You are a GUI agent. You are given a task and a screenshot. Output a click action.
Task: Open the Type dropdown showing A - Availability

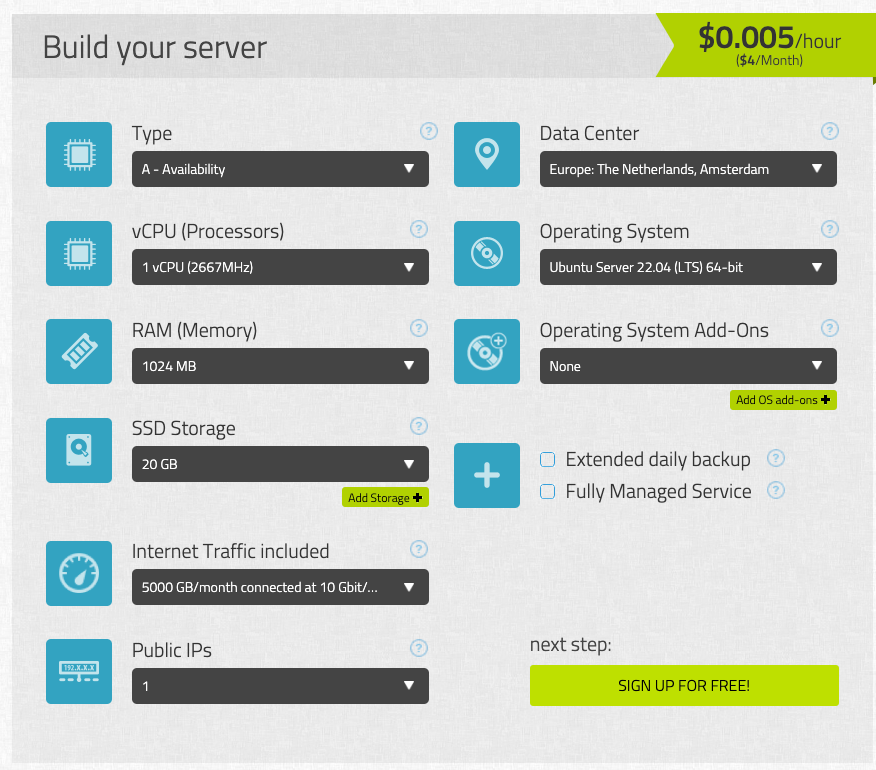point(280,169)
